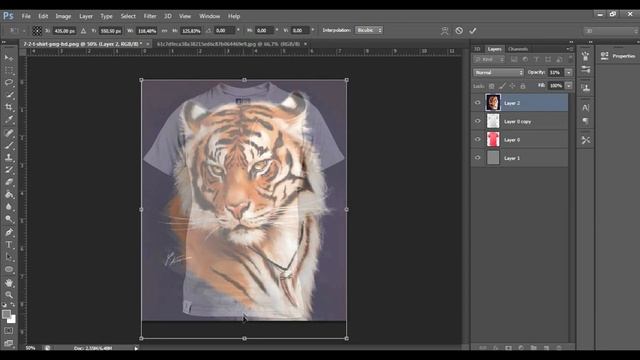Screen dimensions: 640x360
Task: Change screen mode in toolbox
Action: [9, 343]
